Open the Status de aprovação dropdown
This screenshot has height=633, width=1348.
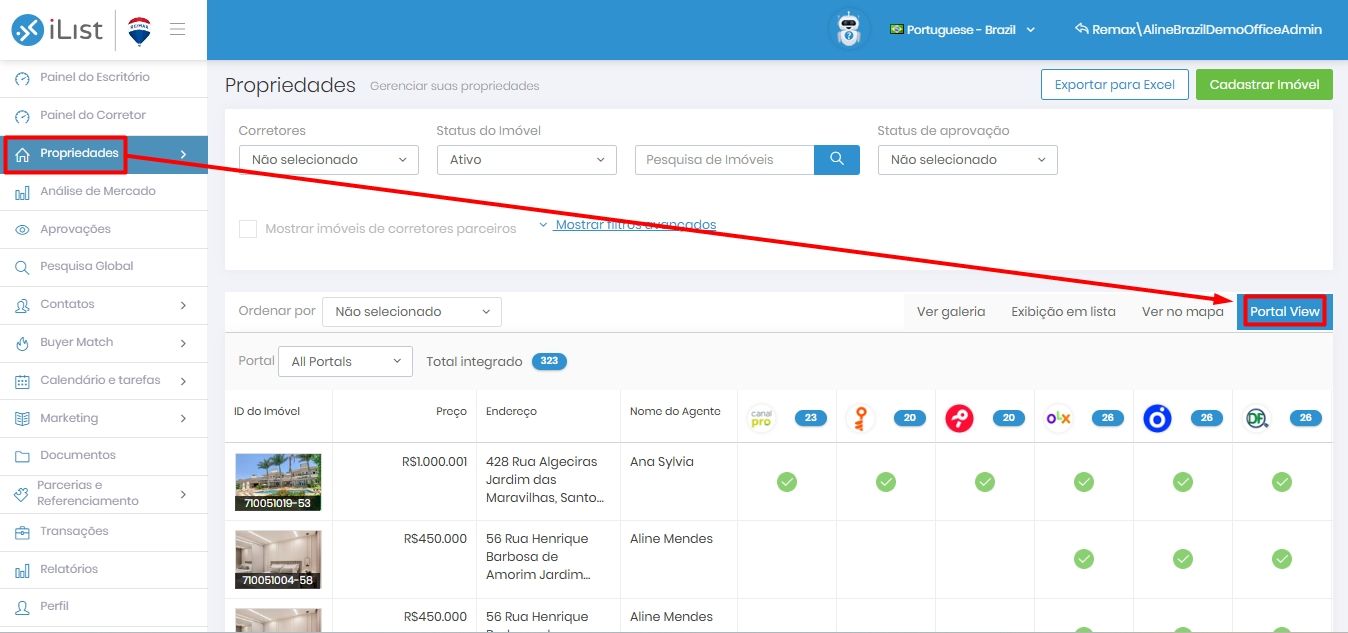[967, 159]
